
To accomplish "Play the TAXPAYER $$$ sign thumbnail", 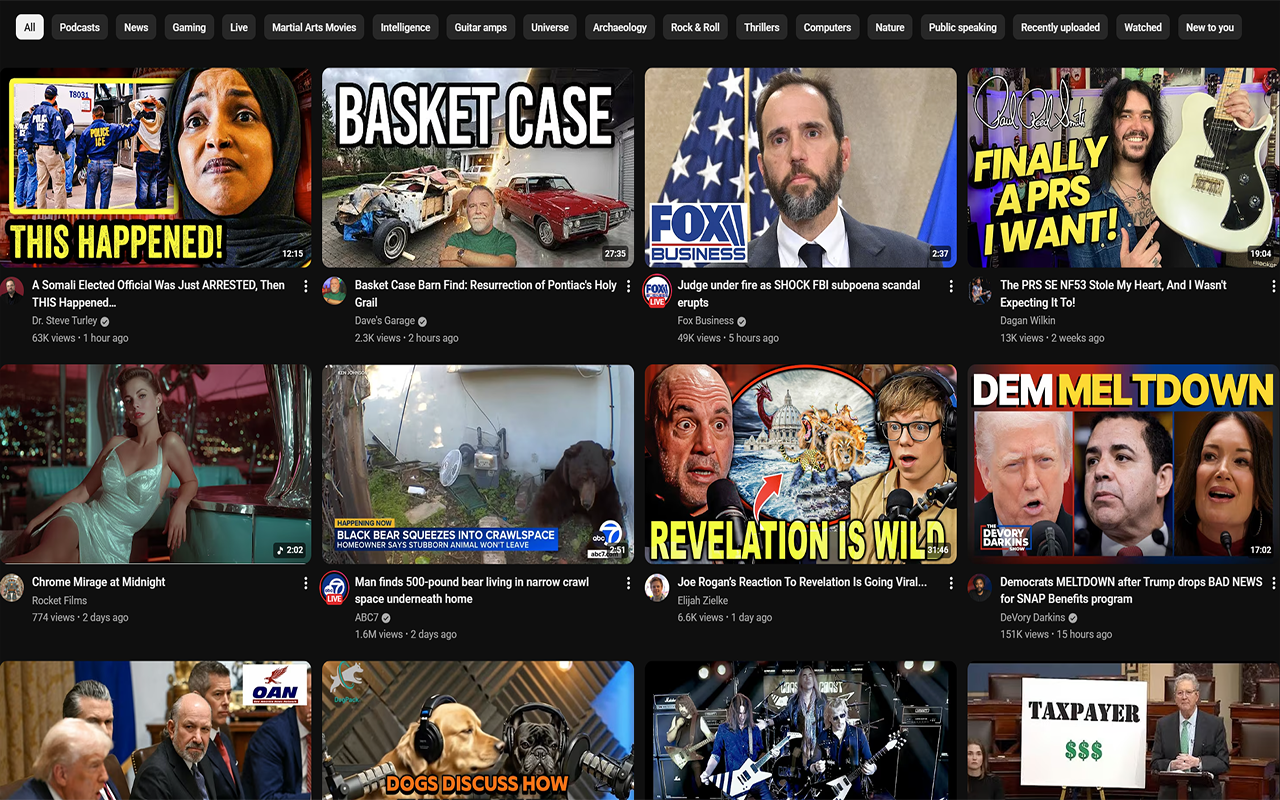I will pos(1124,731).
